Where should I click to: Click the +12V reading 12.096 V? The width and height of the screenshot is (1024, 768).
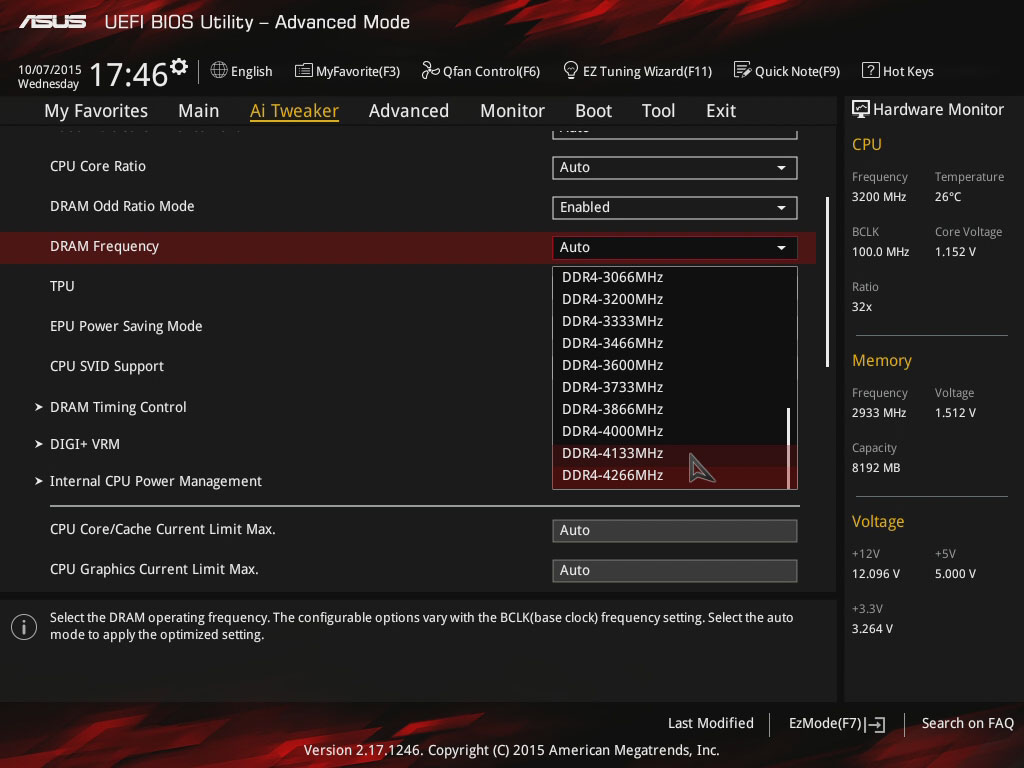point(876,574)
